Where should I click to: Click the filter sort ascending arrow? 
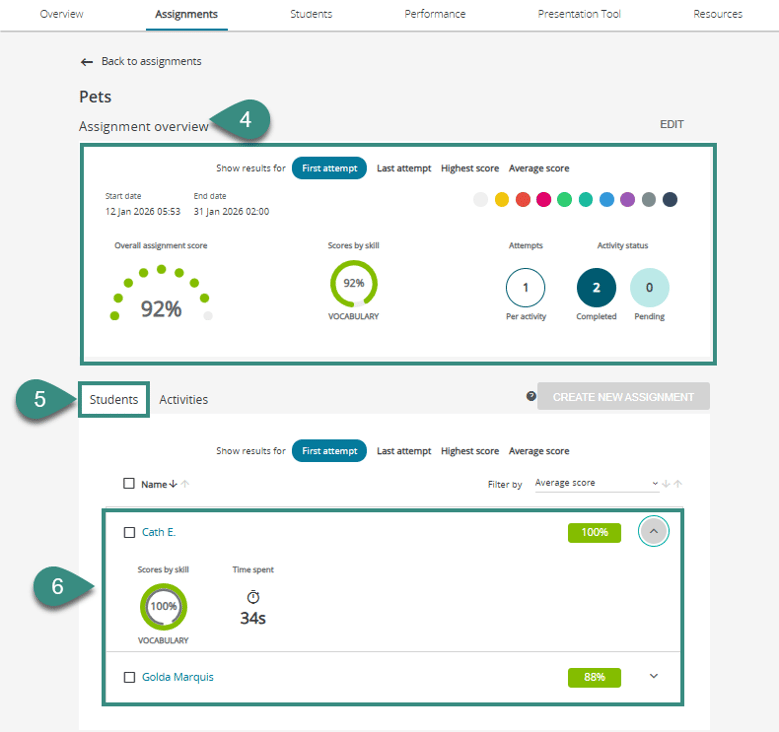pyautogui.click(x=678, y=484)
